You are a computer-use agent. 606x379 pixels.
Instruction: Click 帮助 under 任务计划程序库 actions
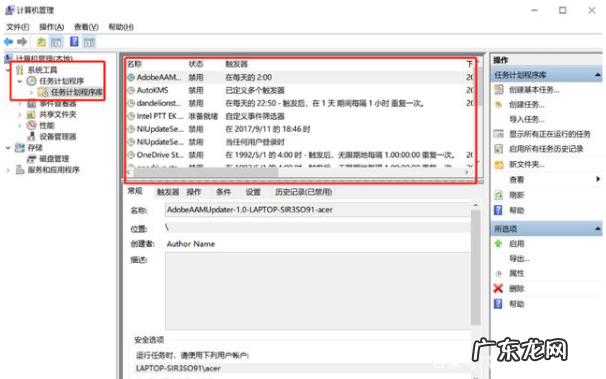coord(516,210)
